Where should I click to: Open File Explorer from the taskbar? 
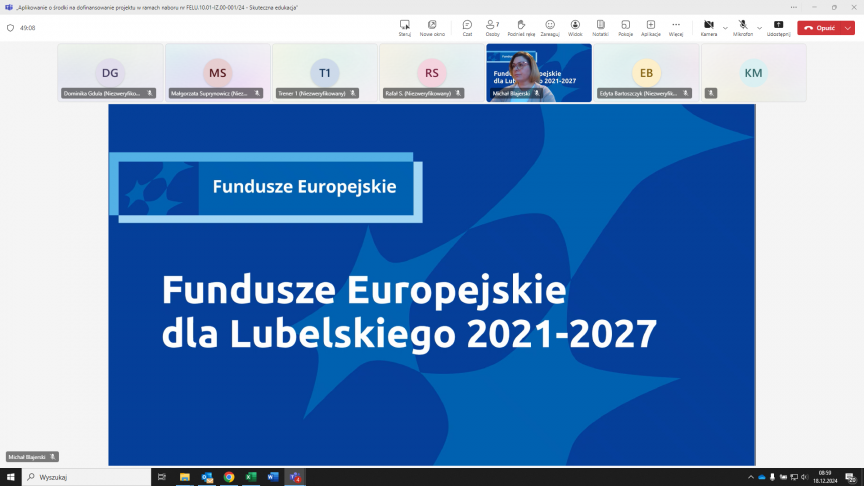tap(185, 477)
